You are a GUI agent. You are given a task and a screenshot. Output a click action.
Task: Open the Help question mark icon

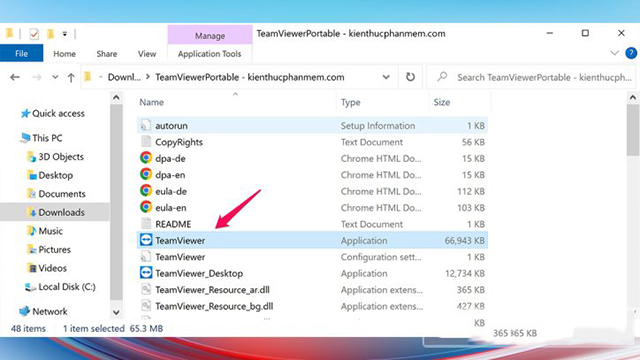click(631, 53)
